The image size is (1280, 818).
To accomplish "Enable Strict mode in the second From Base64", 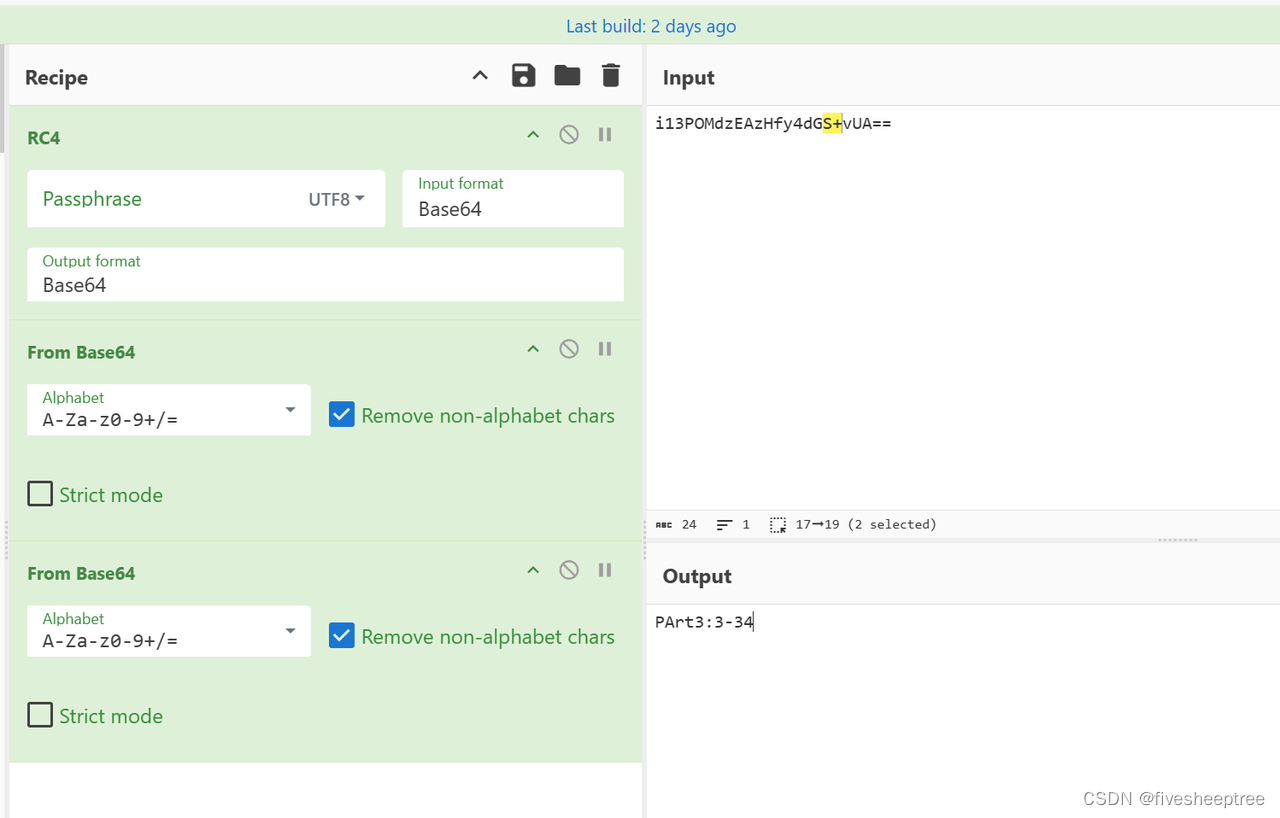I will [x=40, y=714].
